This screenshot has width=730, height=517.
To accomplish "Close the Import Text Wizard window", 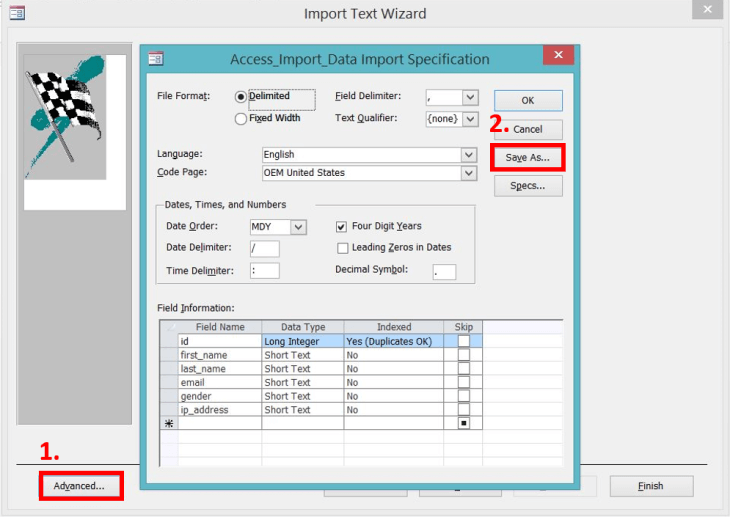I will (x=707, y=9).
